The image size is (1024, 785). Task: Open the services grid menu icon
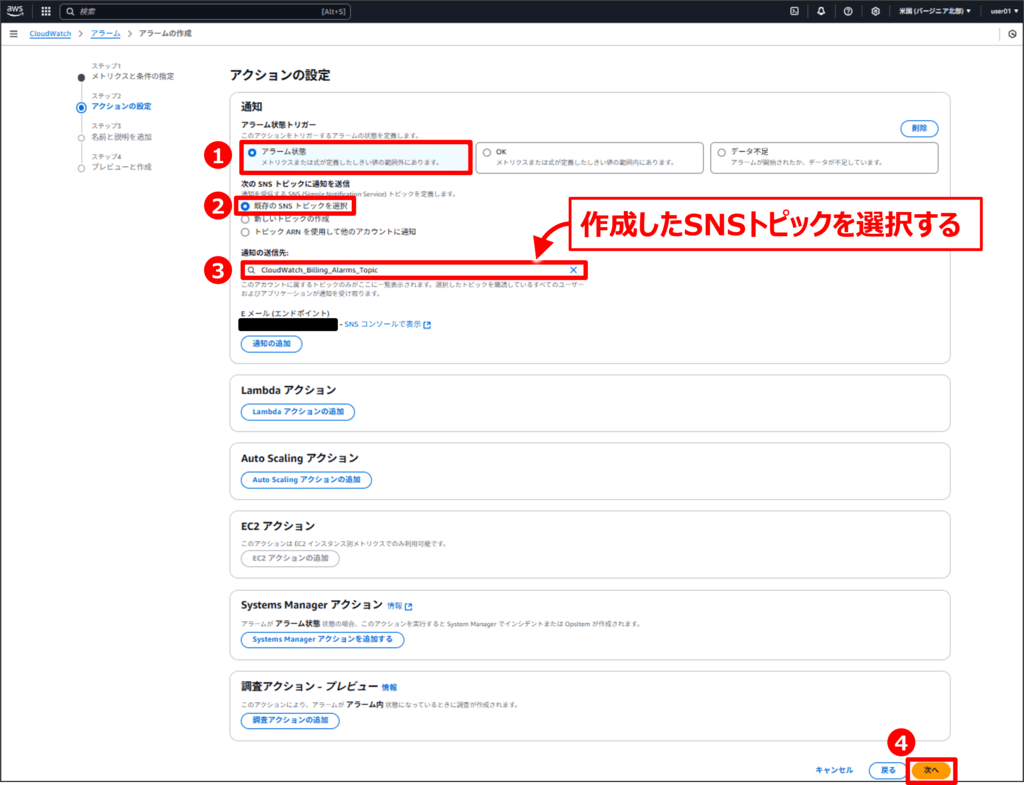[46, 11]
